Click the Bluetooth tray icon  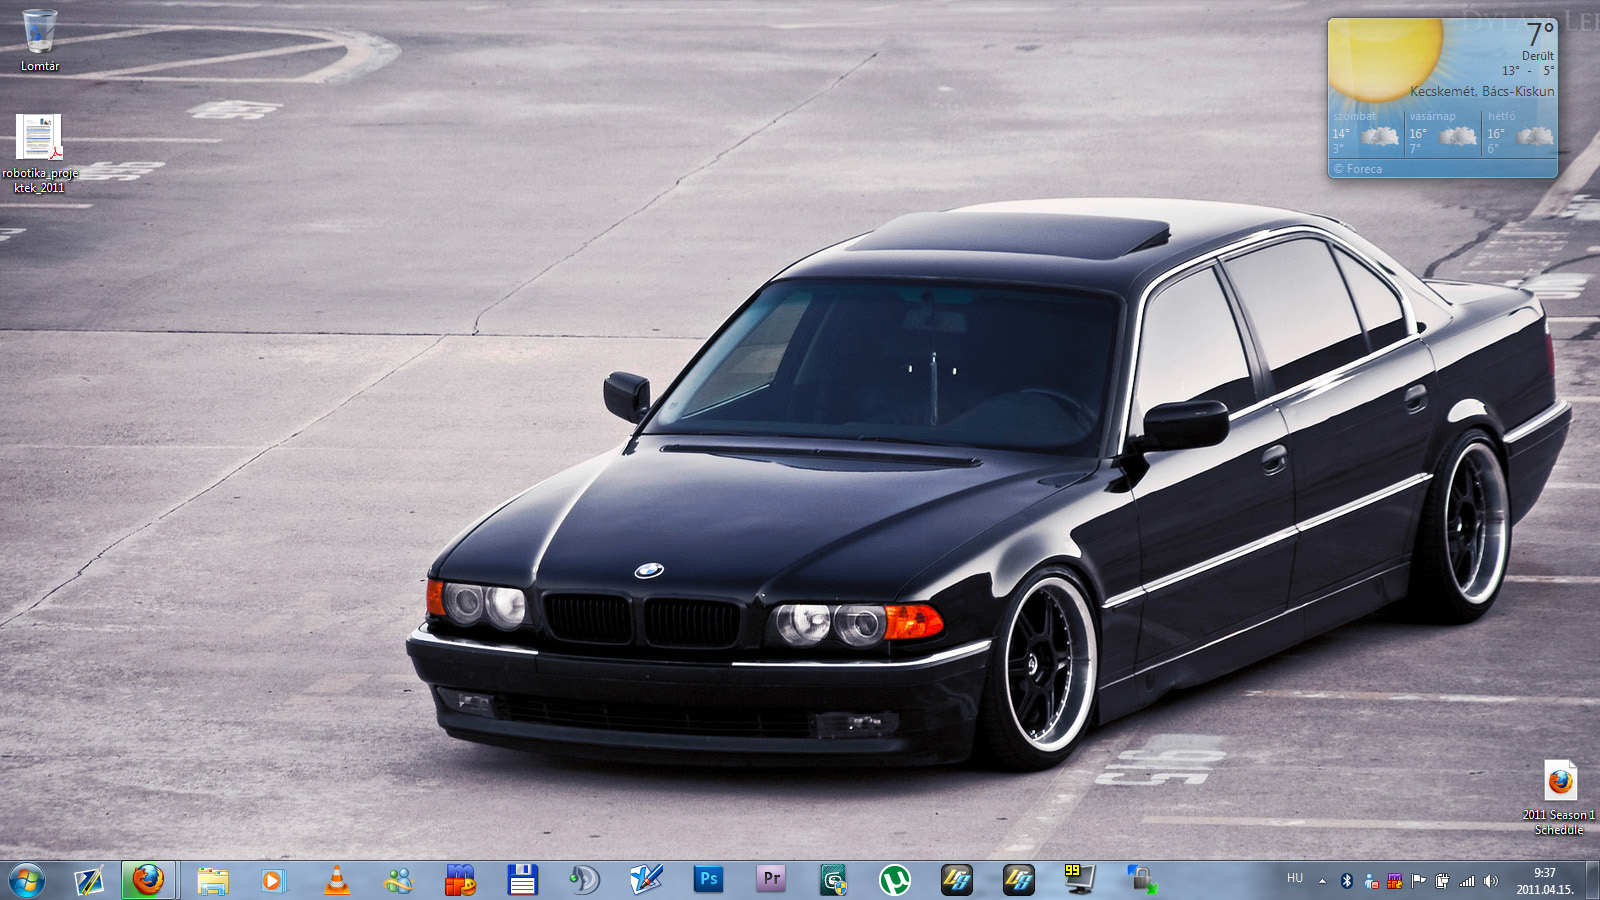pyautogui.click(x=1346, y=881)
